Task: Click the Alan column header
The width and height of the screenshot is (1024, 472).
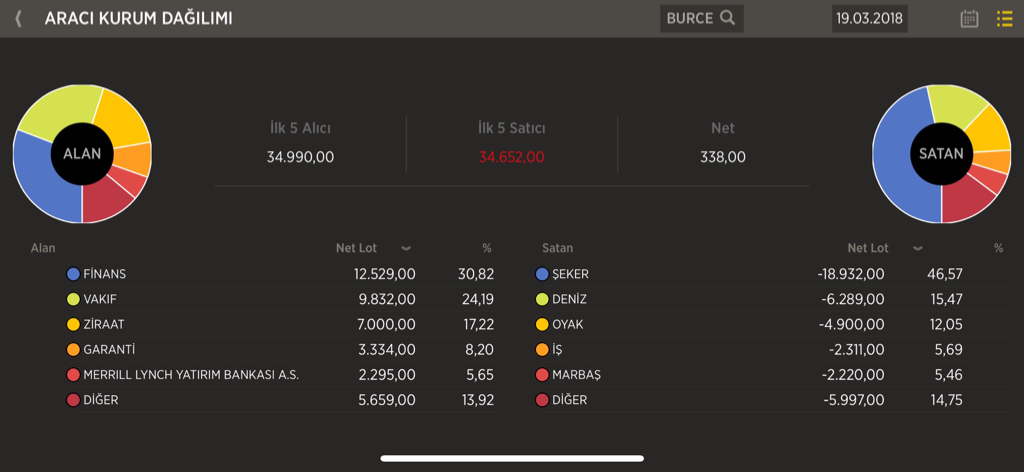Action: (43, 248)
